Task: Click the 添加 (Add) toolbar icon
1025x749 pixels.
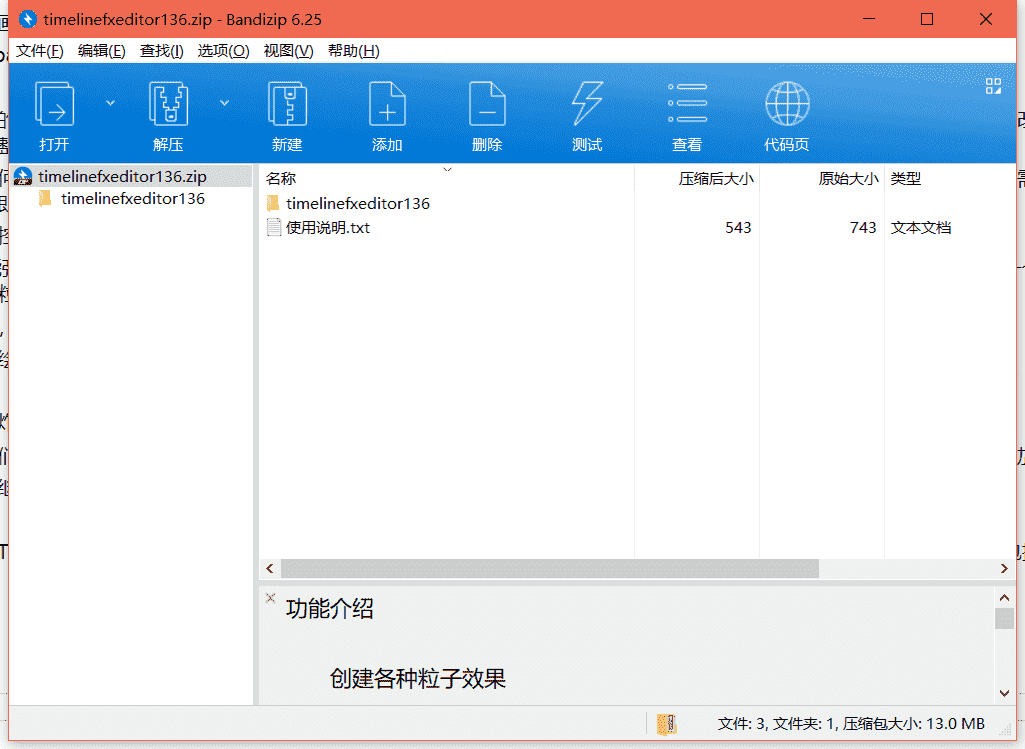Action: point(387,104)
